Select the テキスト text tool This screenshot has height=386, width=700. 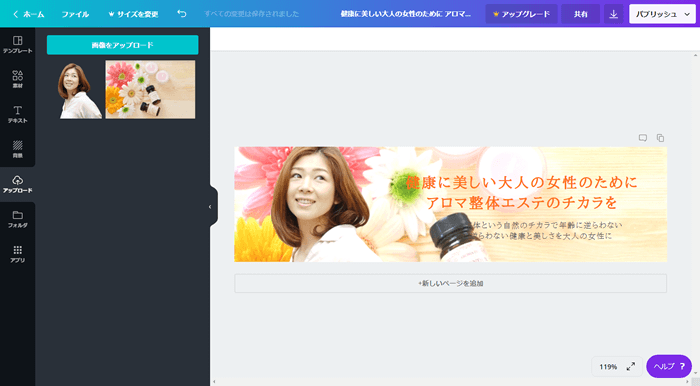click(x=17, y=114)
